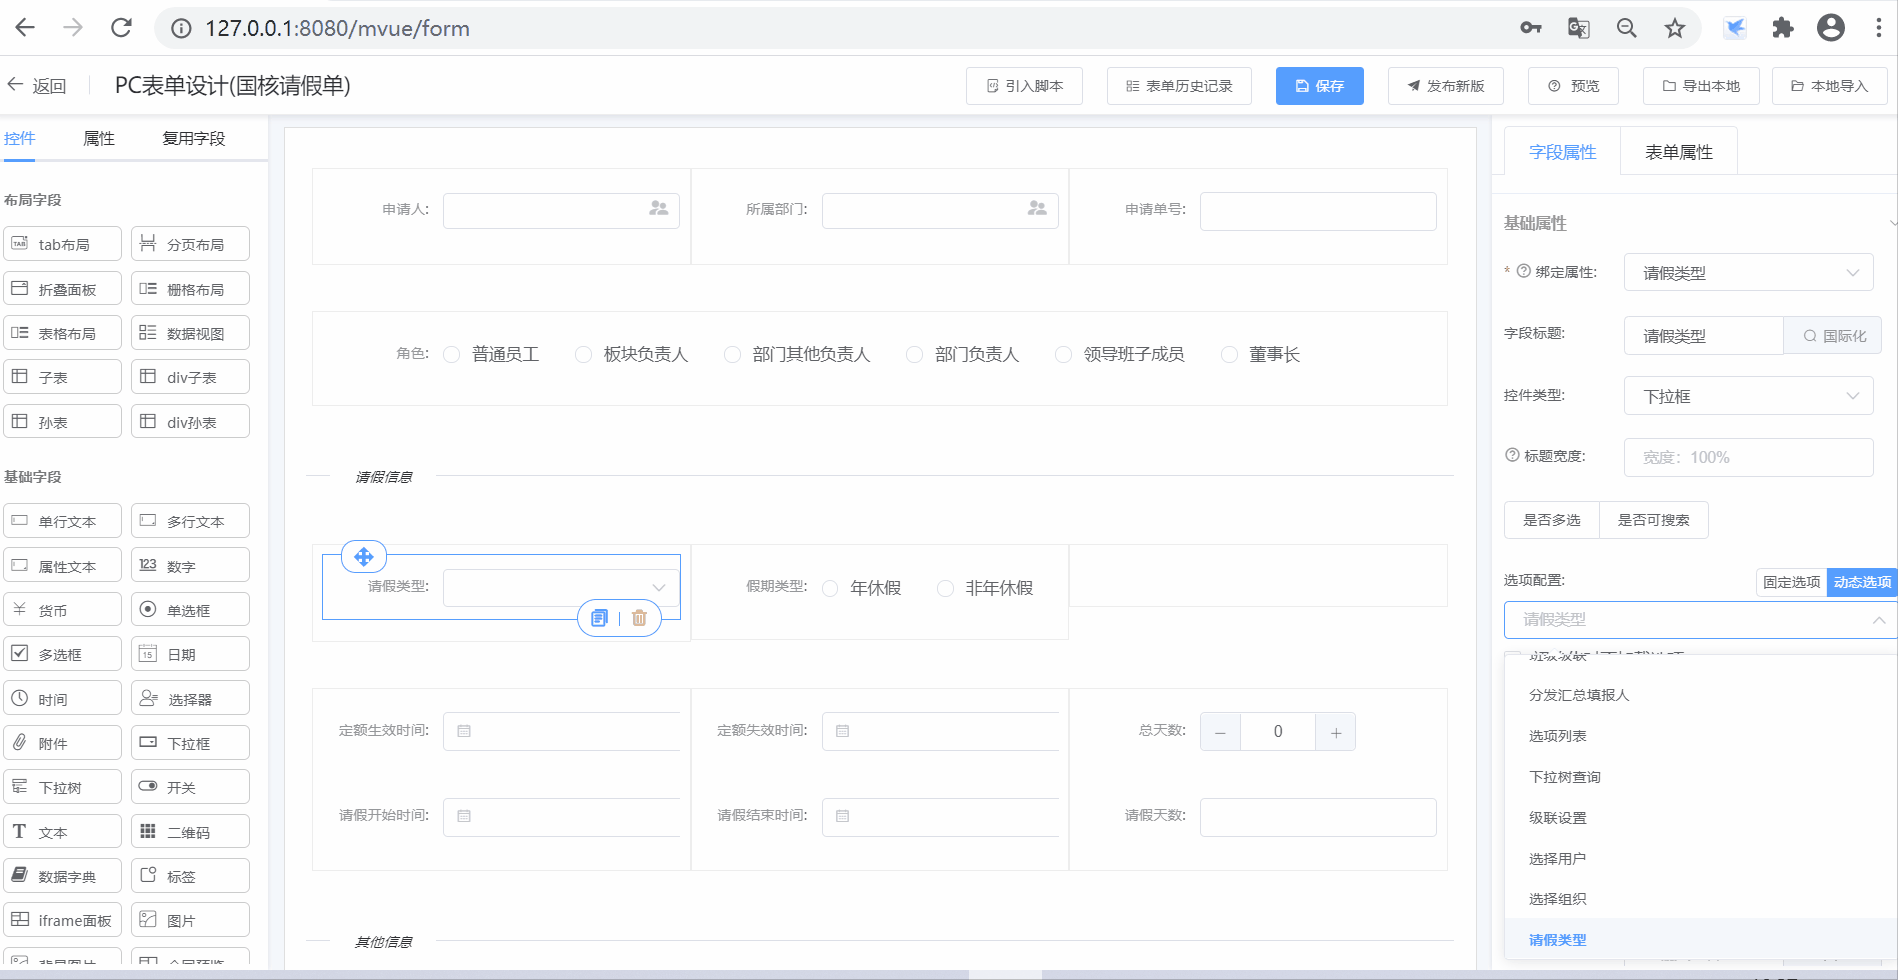Click the 申请单号 input field
1898x980 pixels.
(1317, 211)
